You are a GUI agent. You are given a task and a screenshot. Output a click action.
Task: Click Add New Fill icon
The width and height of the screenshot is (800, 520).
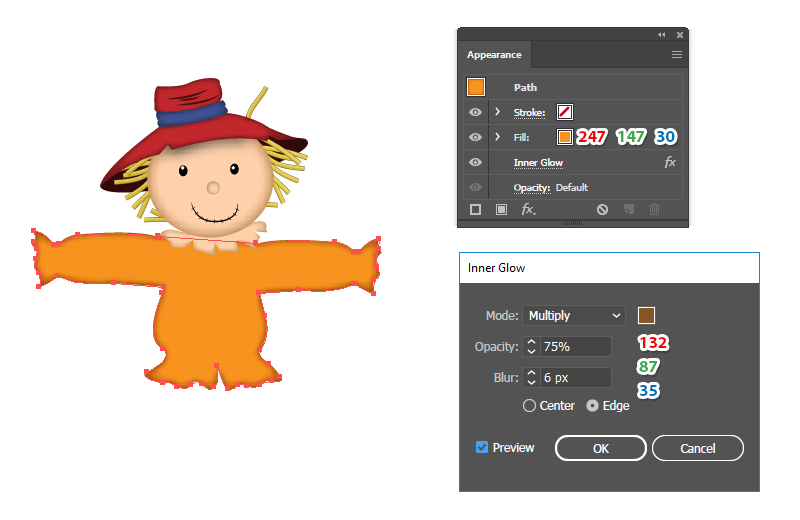tap(501, 209)
